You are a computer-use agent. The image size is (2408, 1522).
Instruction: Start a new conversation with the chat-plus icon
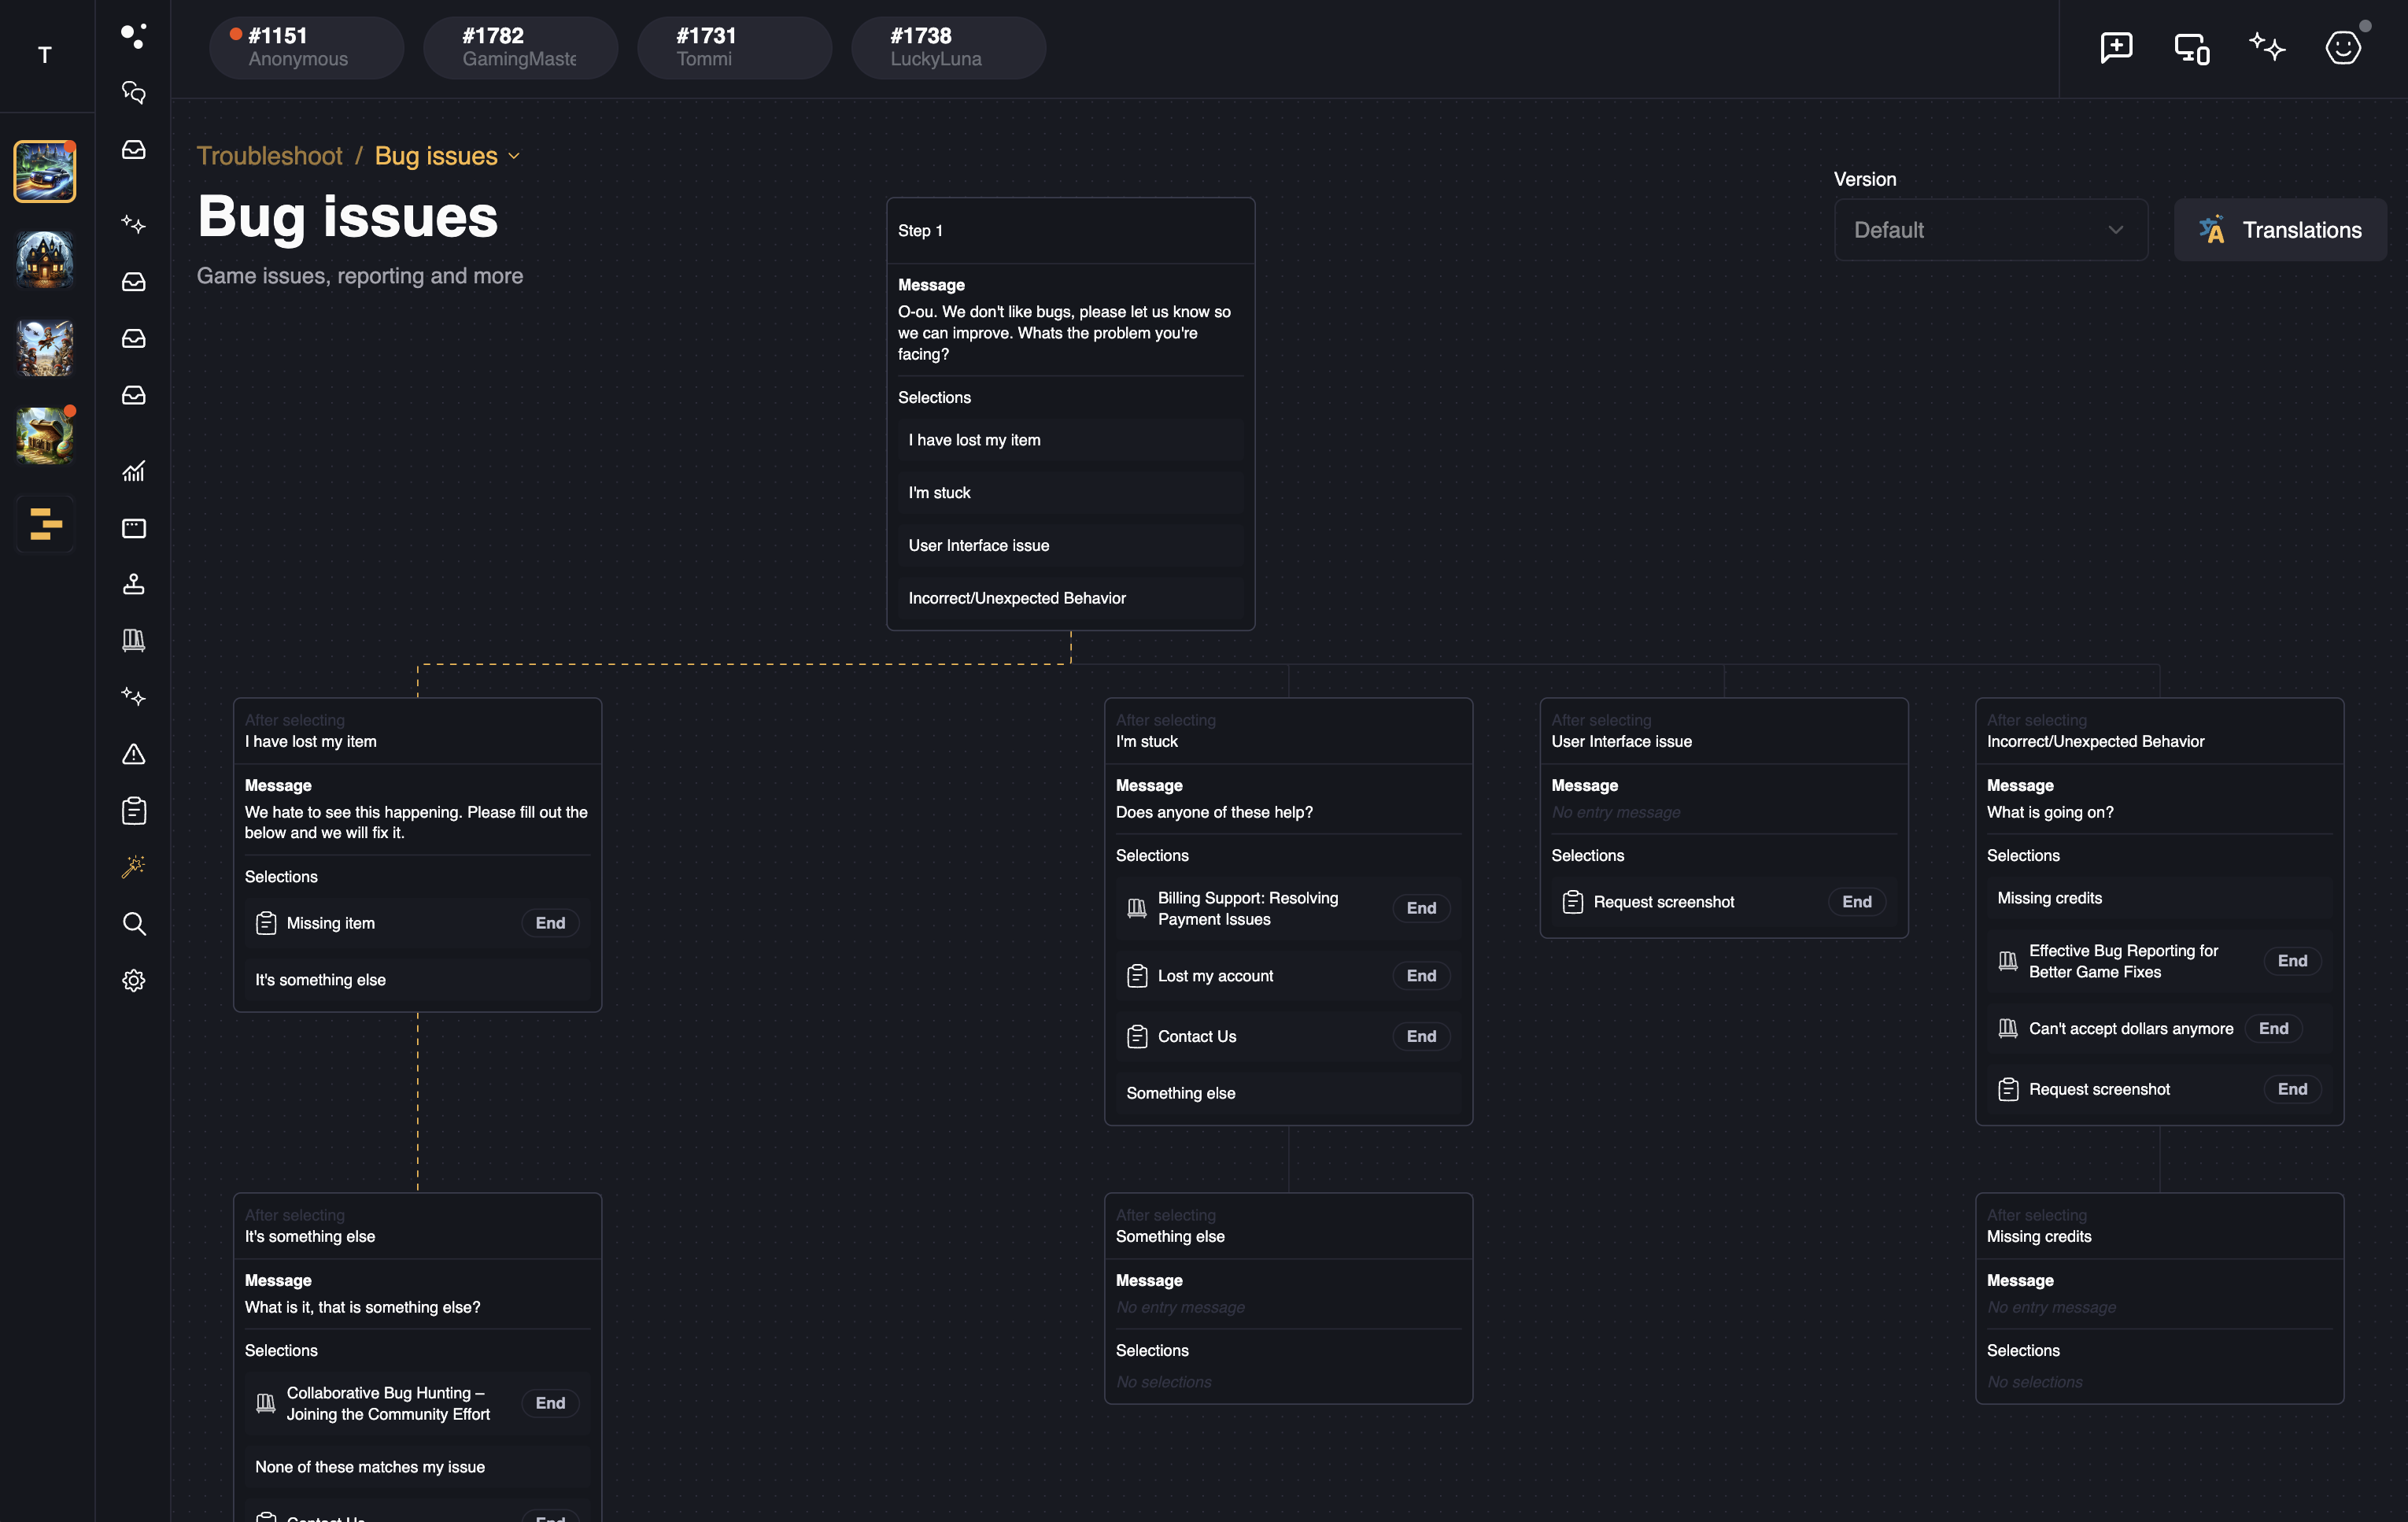pos(2116,47)
